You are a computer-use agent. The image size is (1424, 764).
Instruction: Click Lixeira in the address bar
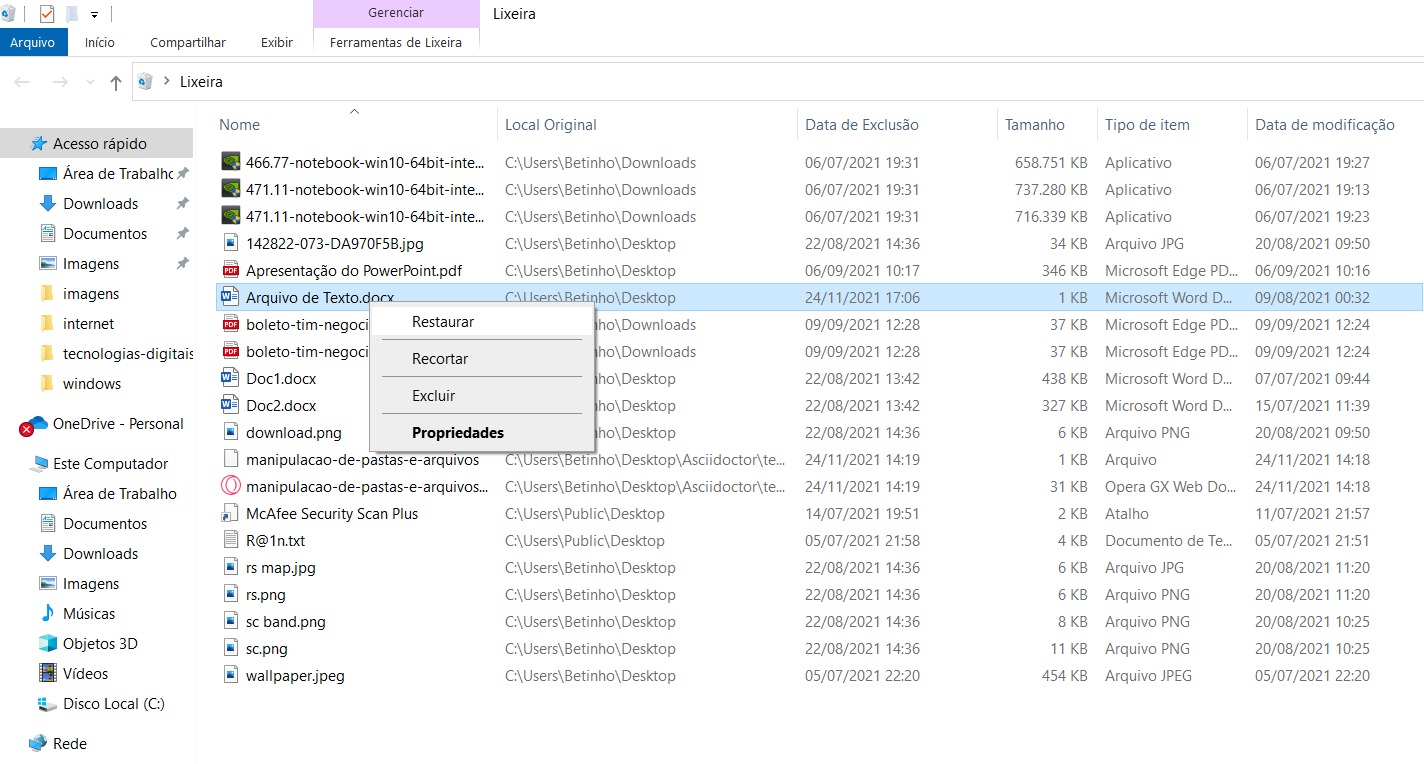click(x=201, y=82)
